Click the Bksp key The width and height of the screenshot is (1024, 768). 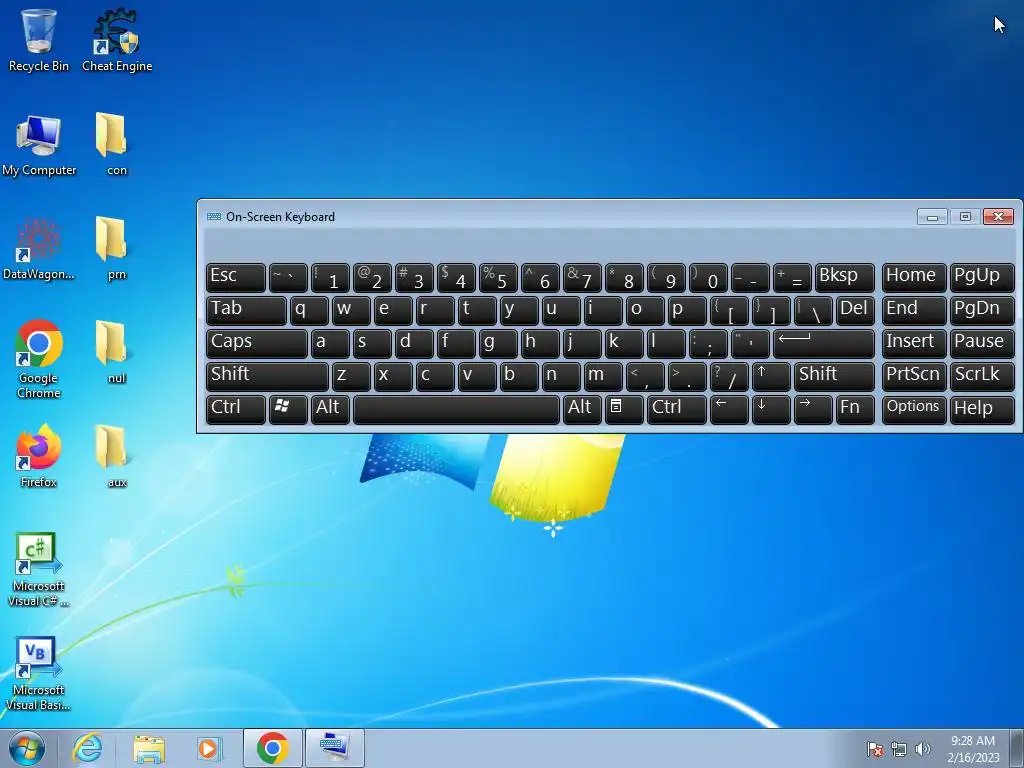[x=844, y=278]
